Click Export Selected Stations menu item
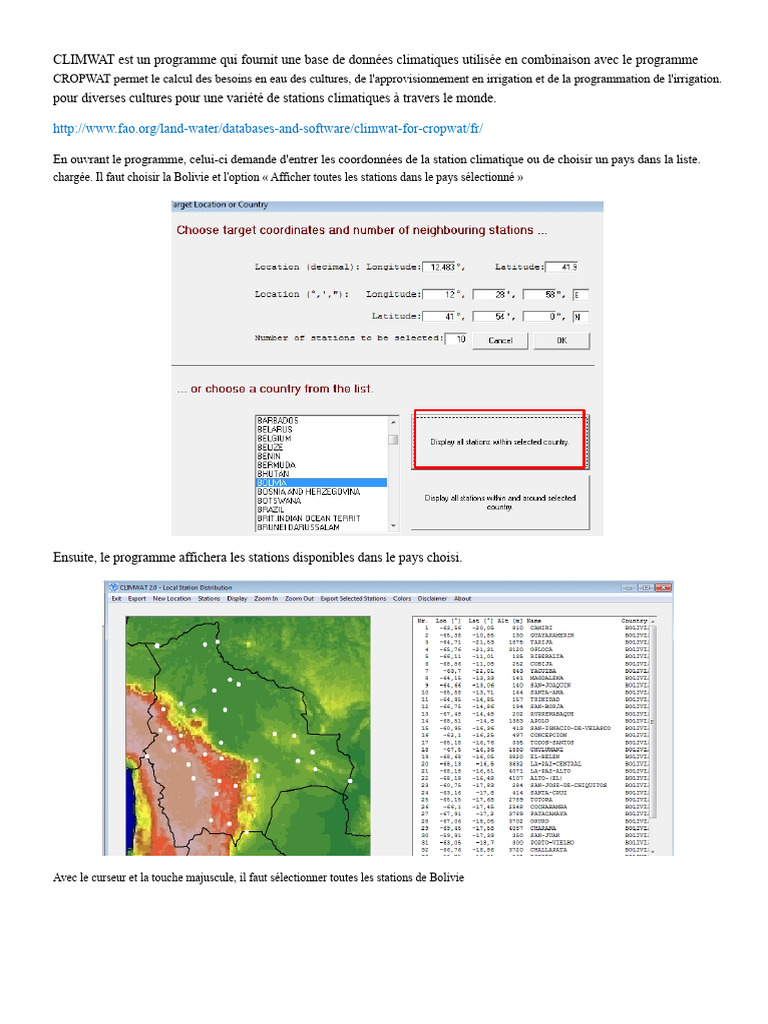The image size is (768, 1024). 353,599
